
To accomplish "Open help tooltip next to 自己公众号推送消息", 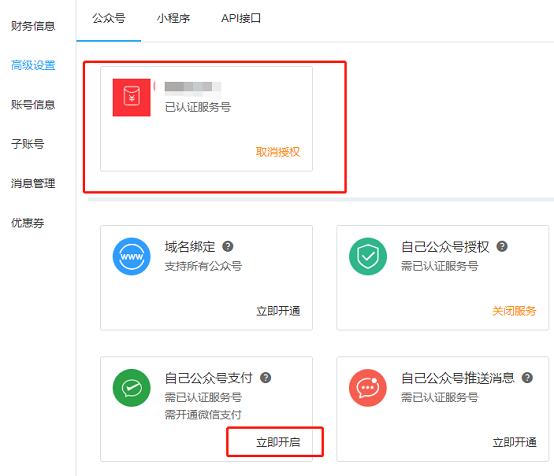I will click(x=527, y=378).
